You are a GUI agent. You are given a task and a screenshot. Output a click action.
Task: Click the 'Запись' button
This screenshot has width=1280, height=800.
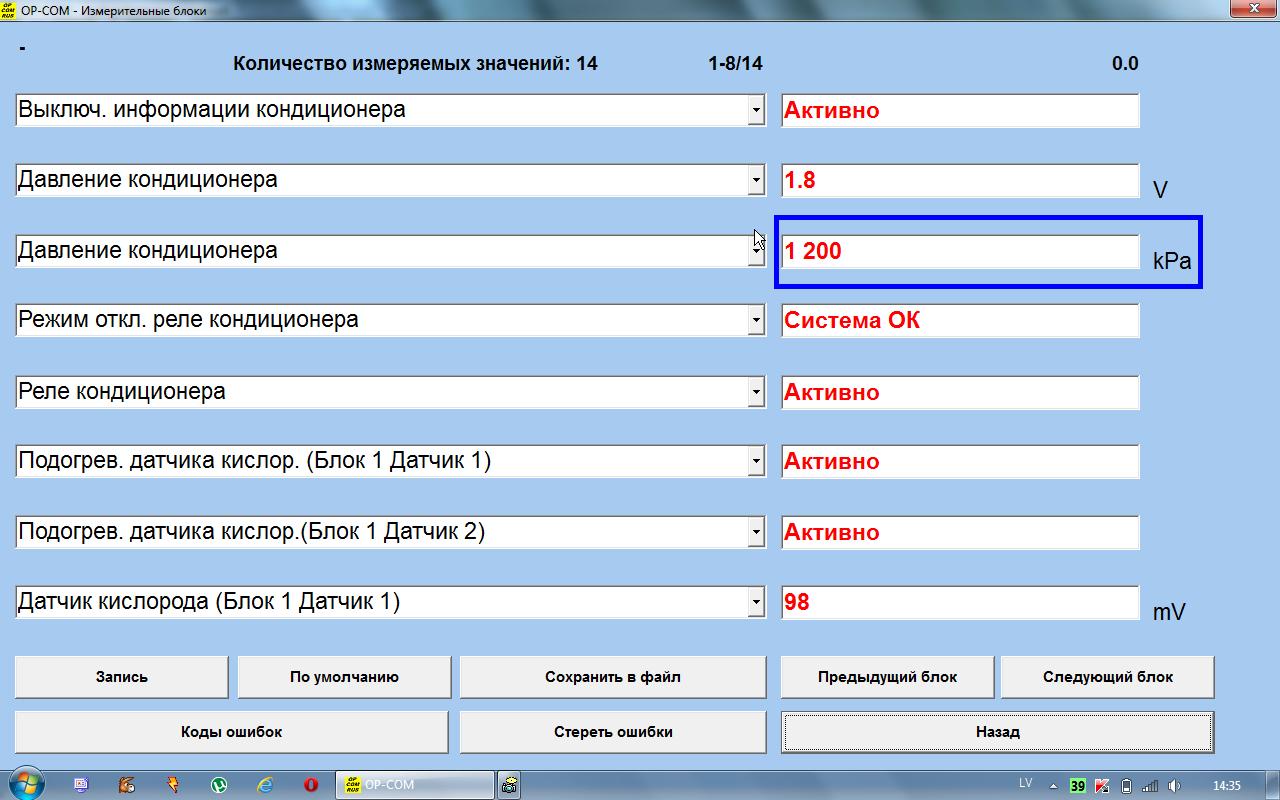click(x=122, y=677)
